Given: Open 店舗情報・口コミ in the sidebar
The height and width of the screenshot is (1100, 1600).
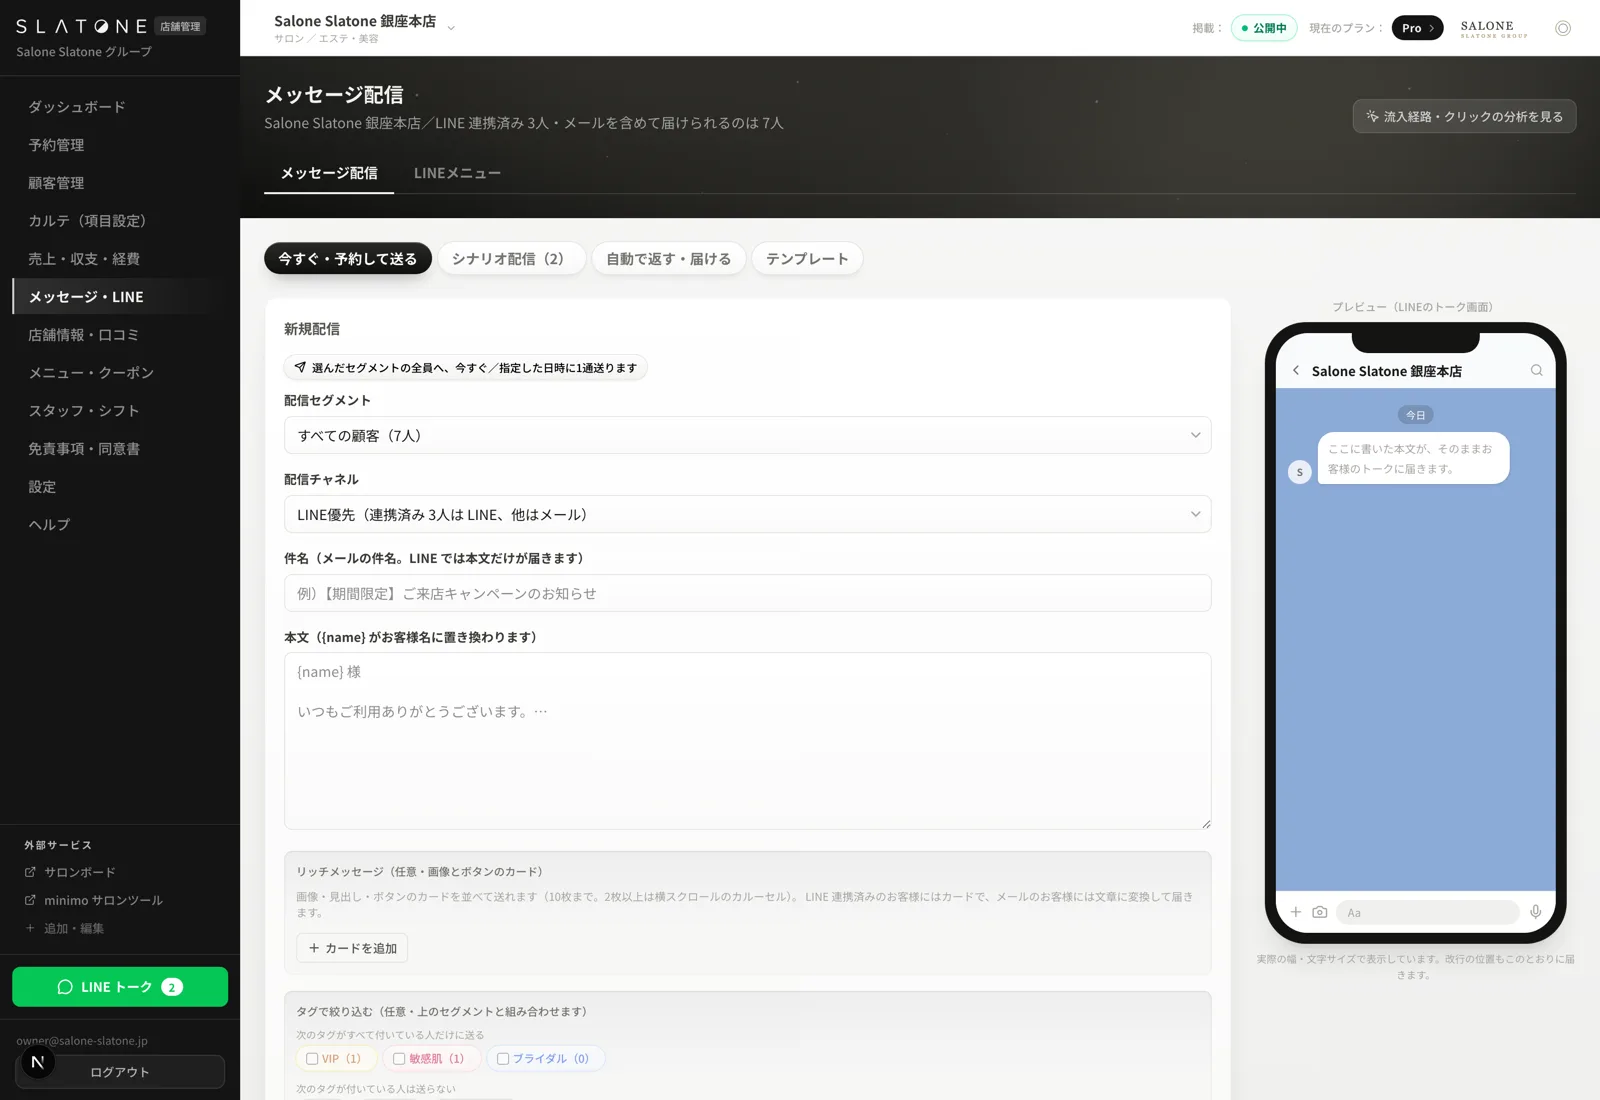Looking at the screenshot, I should coord(119,335).
